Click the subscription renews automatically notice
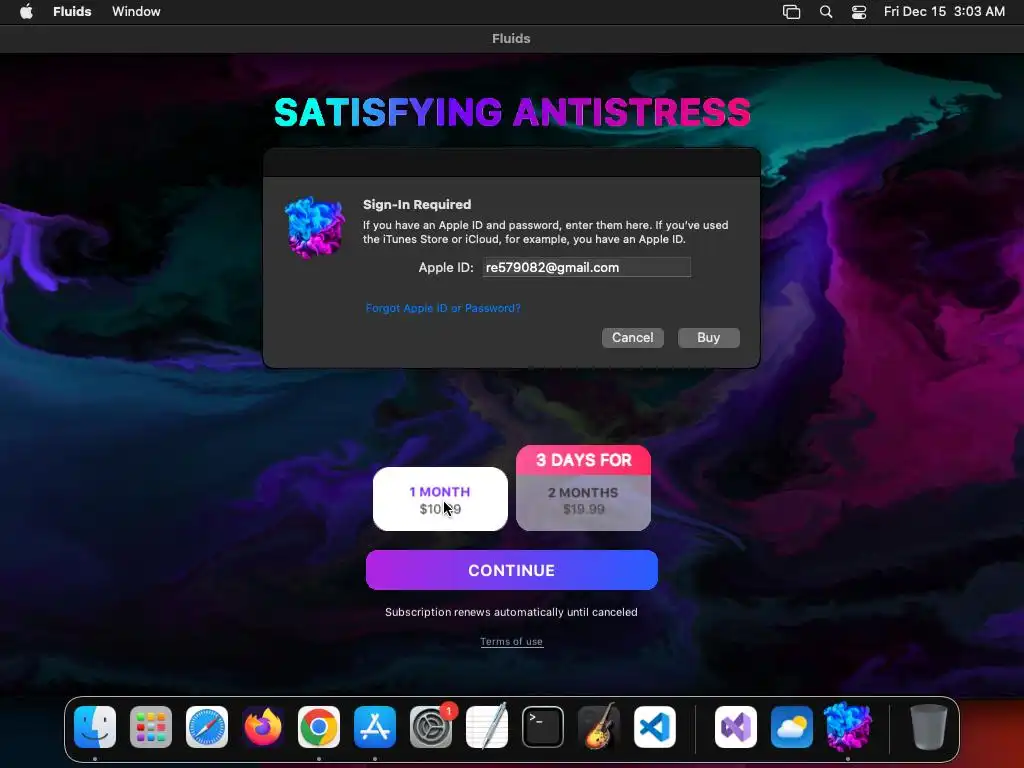This screenshot has height=768, width=1024. pos(511,612)
